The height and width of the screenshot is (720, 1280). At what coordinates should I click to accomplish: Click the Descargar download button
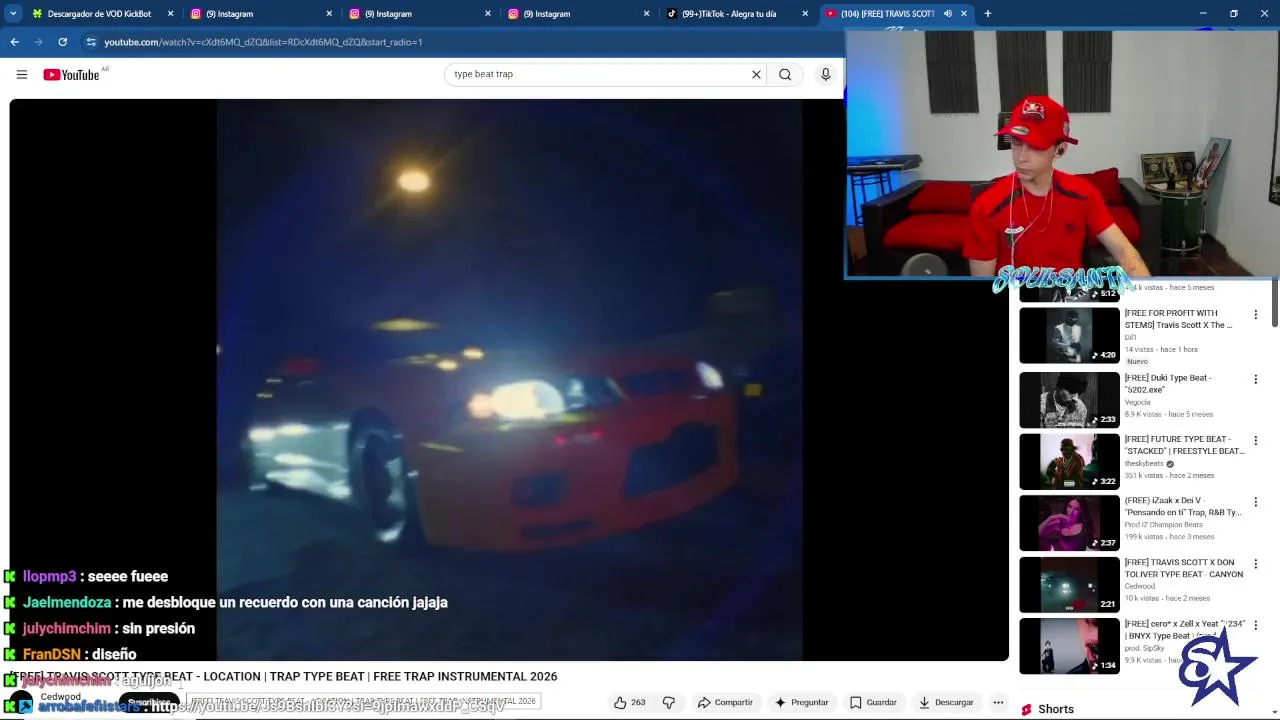pos(945,702)
